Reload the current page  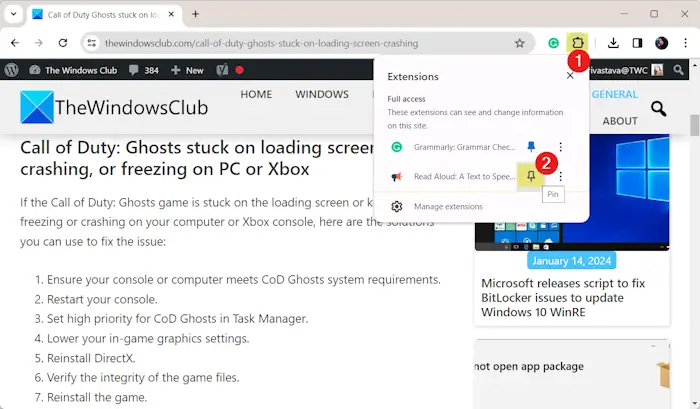pyautogui.click(x=63, y=43)
